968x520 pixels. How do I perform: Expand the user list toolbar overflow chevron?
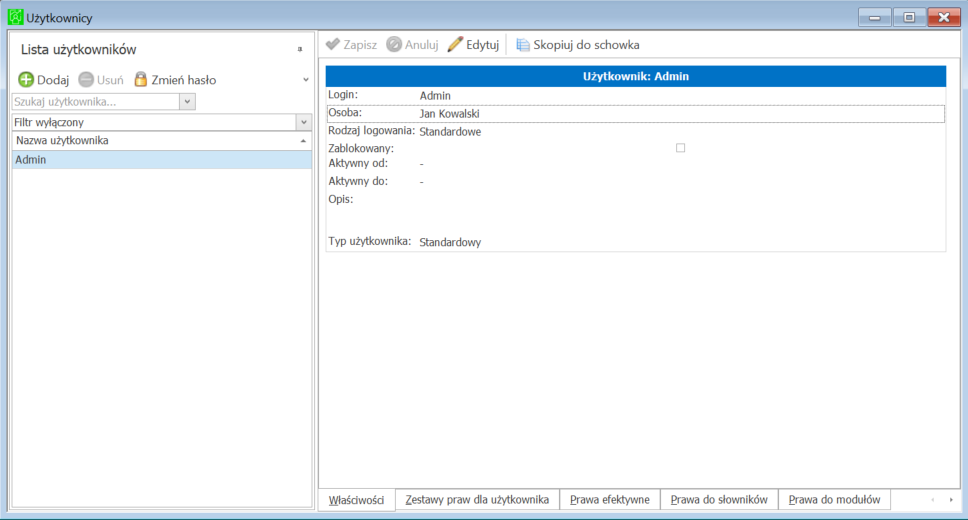[306, 80]
